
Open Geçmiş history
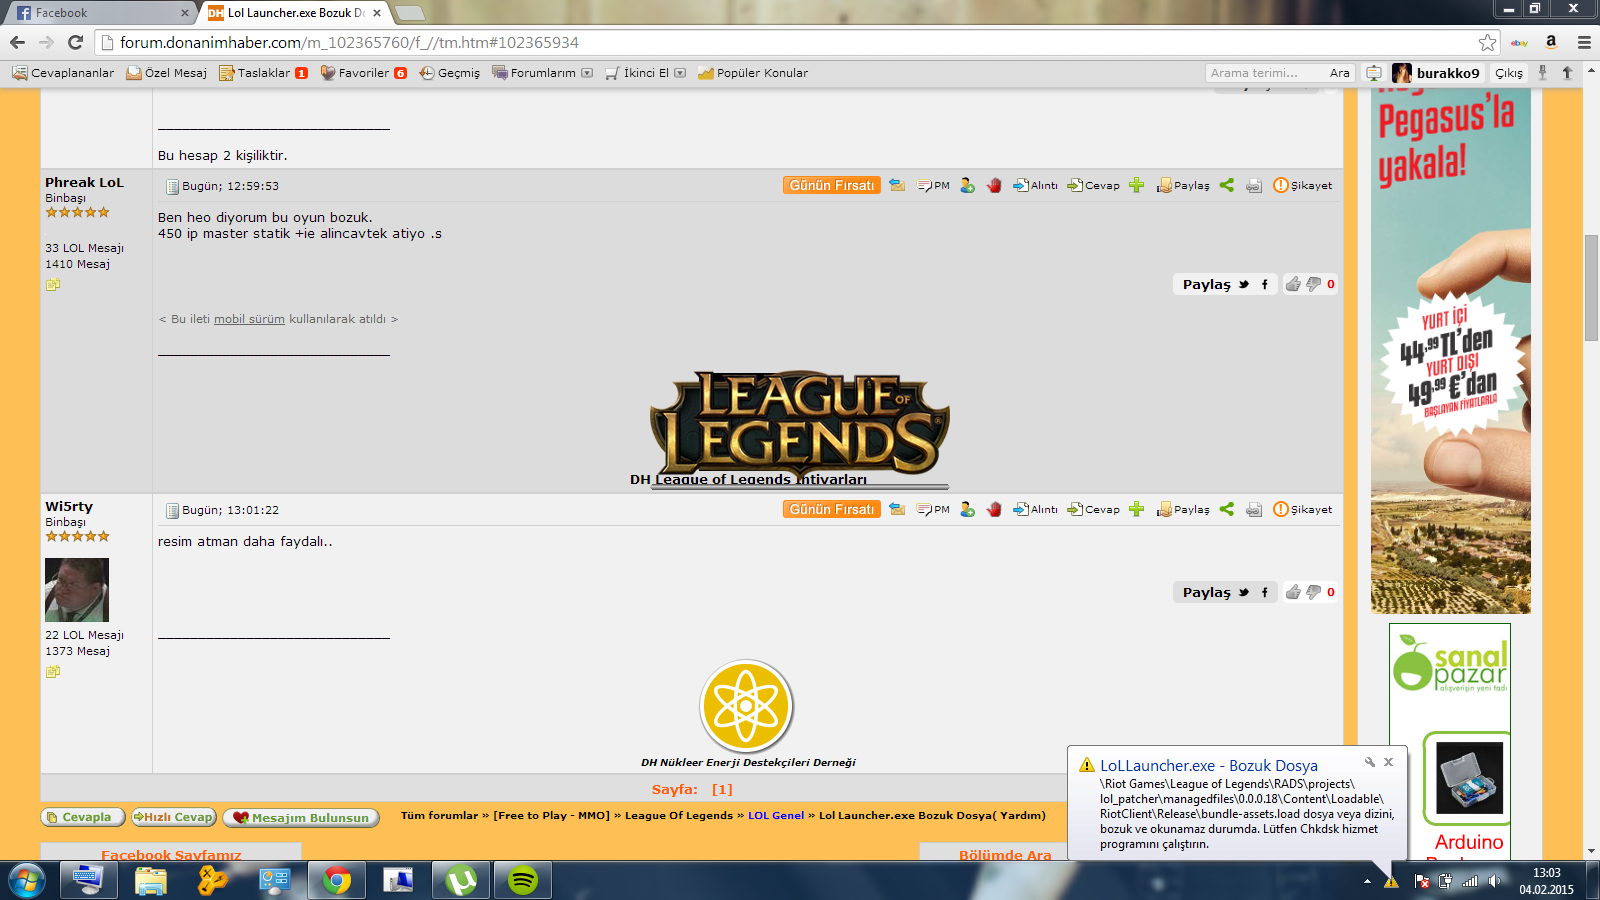(x=449, y=73)
